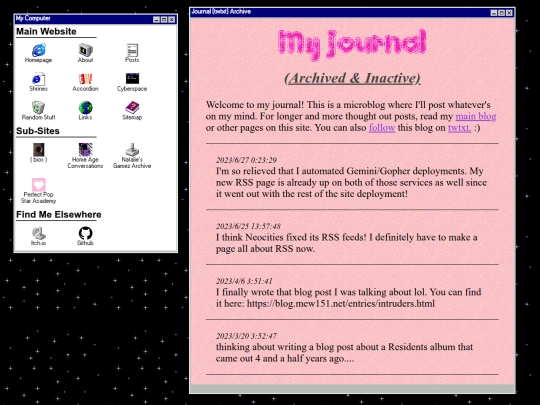This screenshot has height=405, width=540.
Task: Open the Homepage icon
Action: tap(39, 50)
